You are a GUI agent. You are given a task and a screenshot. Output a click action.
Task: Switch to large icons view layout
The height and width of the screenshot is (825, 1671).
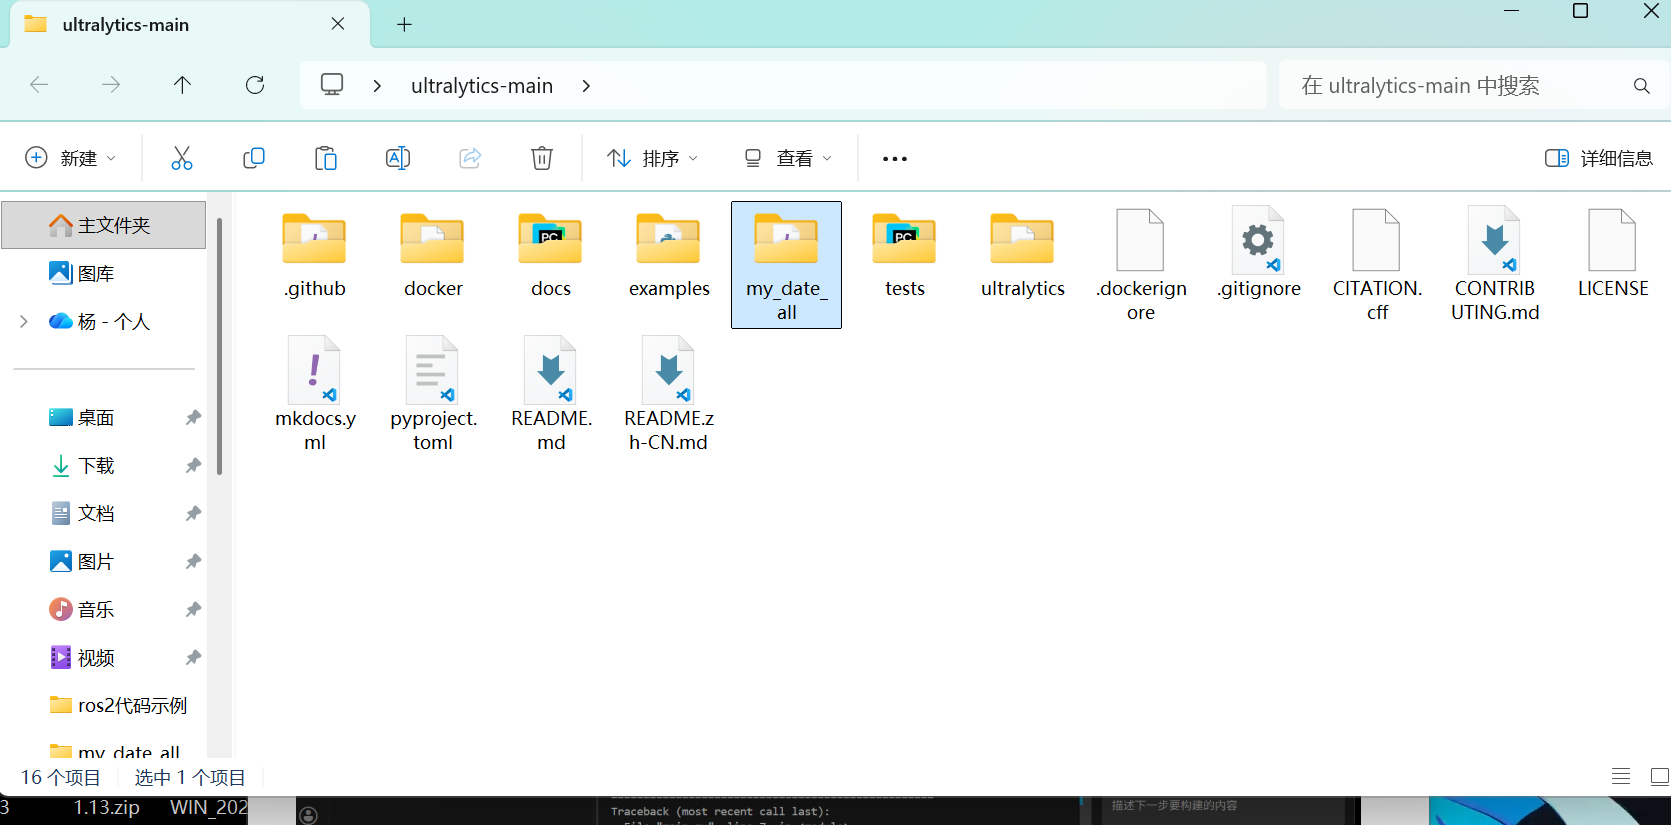click(1659, 776)
